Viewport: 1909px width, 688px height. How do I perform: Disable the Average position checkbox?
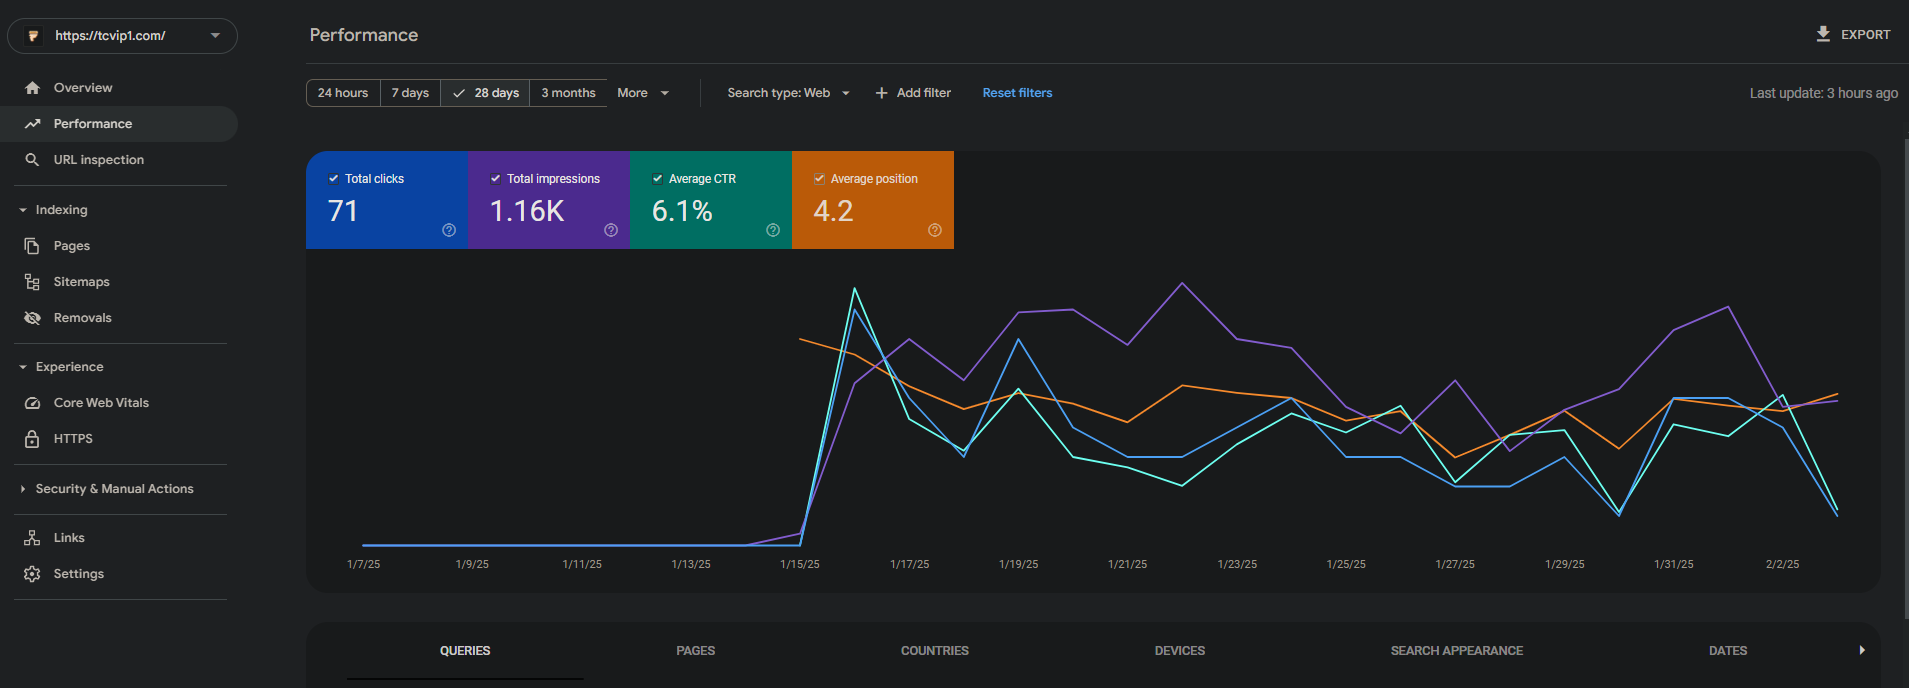pyautogui.click(x=820, y=179)
